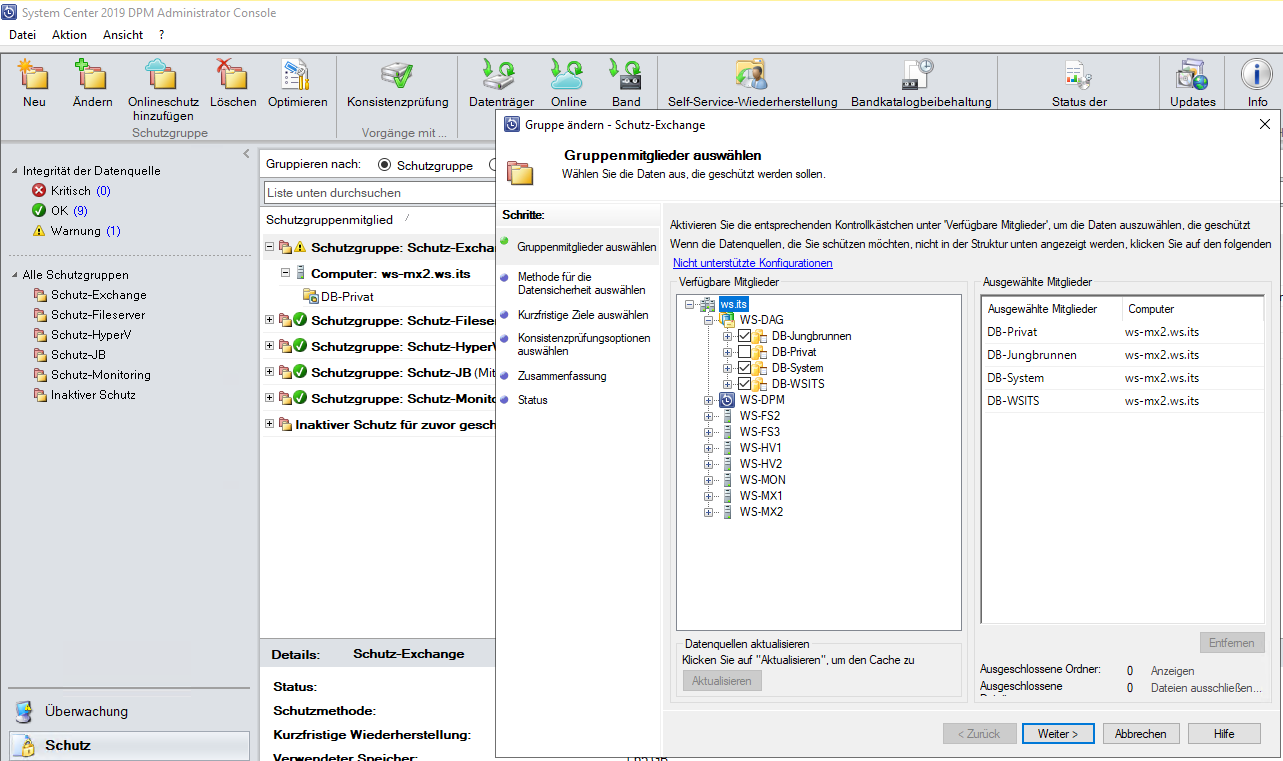
Task: Uncheck the DB-Jungbrunnen checkbox
Action: click(x=744, y=336)
